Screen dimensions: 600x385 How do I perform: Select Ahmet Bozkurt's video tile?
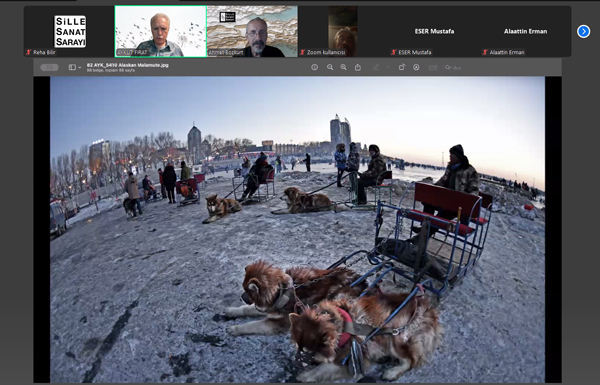coord(253,31)
